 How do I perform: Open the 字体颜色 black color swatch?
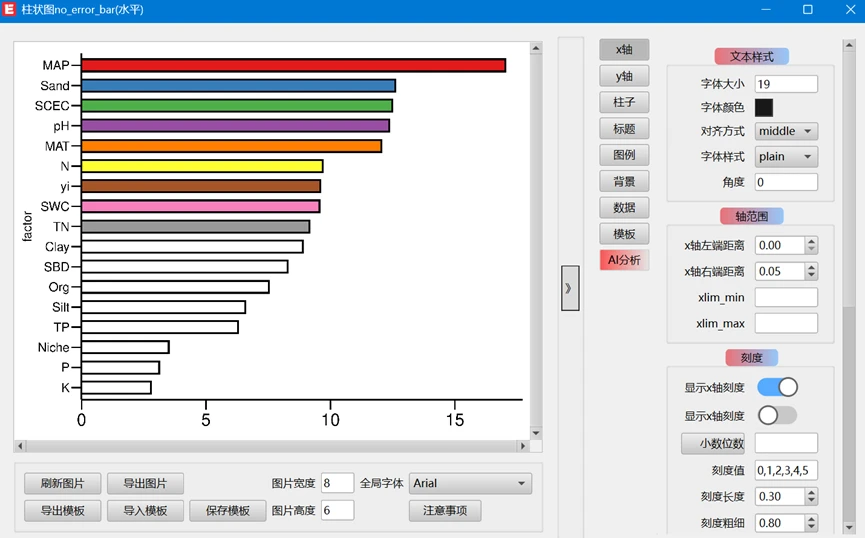(764, 107)
